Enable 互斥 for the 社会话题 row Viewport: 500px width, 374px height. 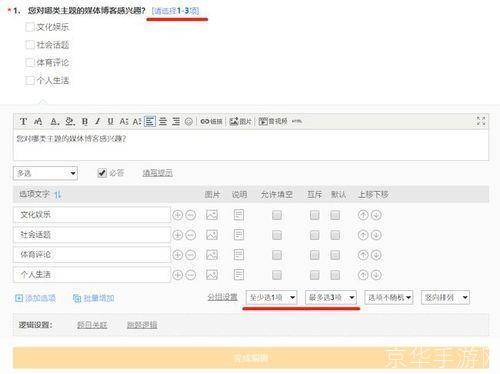[x=314, y=235]
